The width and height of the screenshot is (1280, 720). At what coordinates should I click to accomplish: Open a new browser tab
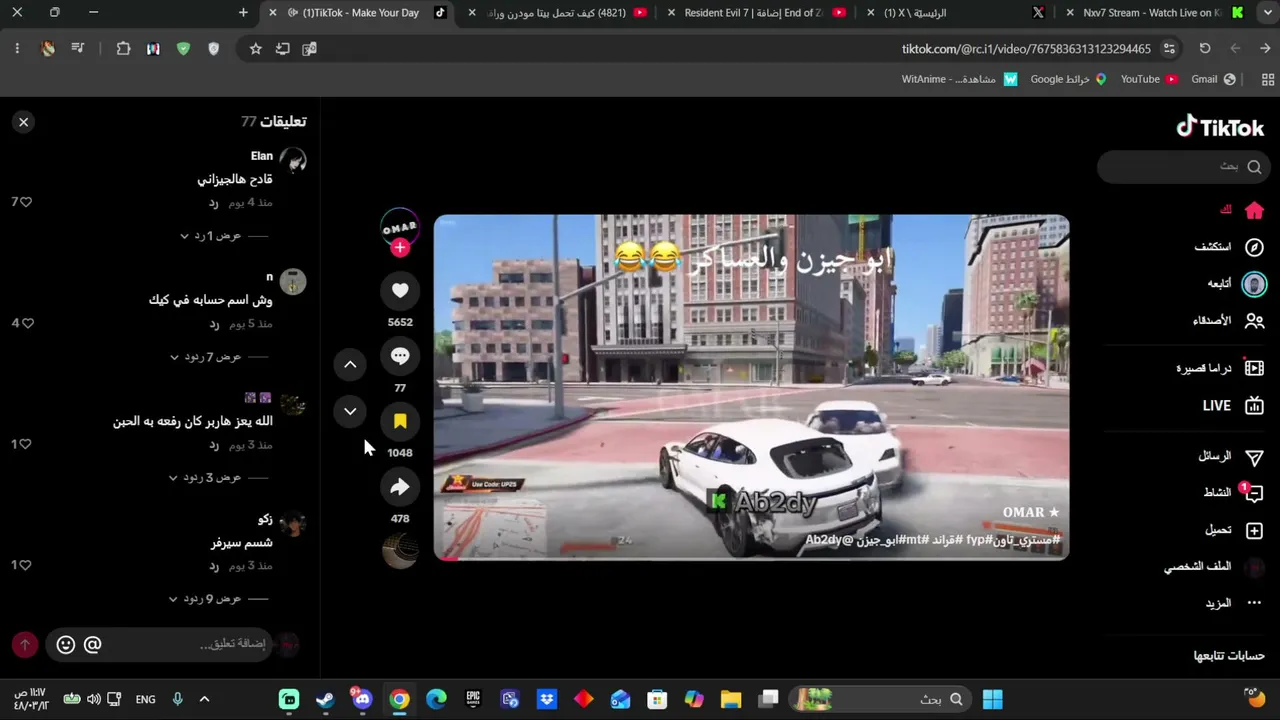(x=243, y=13)
